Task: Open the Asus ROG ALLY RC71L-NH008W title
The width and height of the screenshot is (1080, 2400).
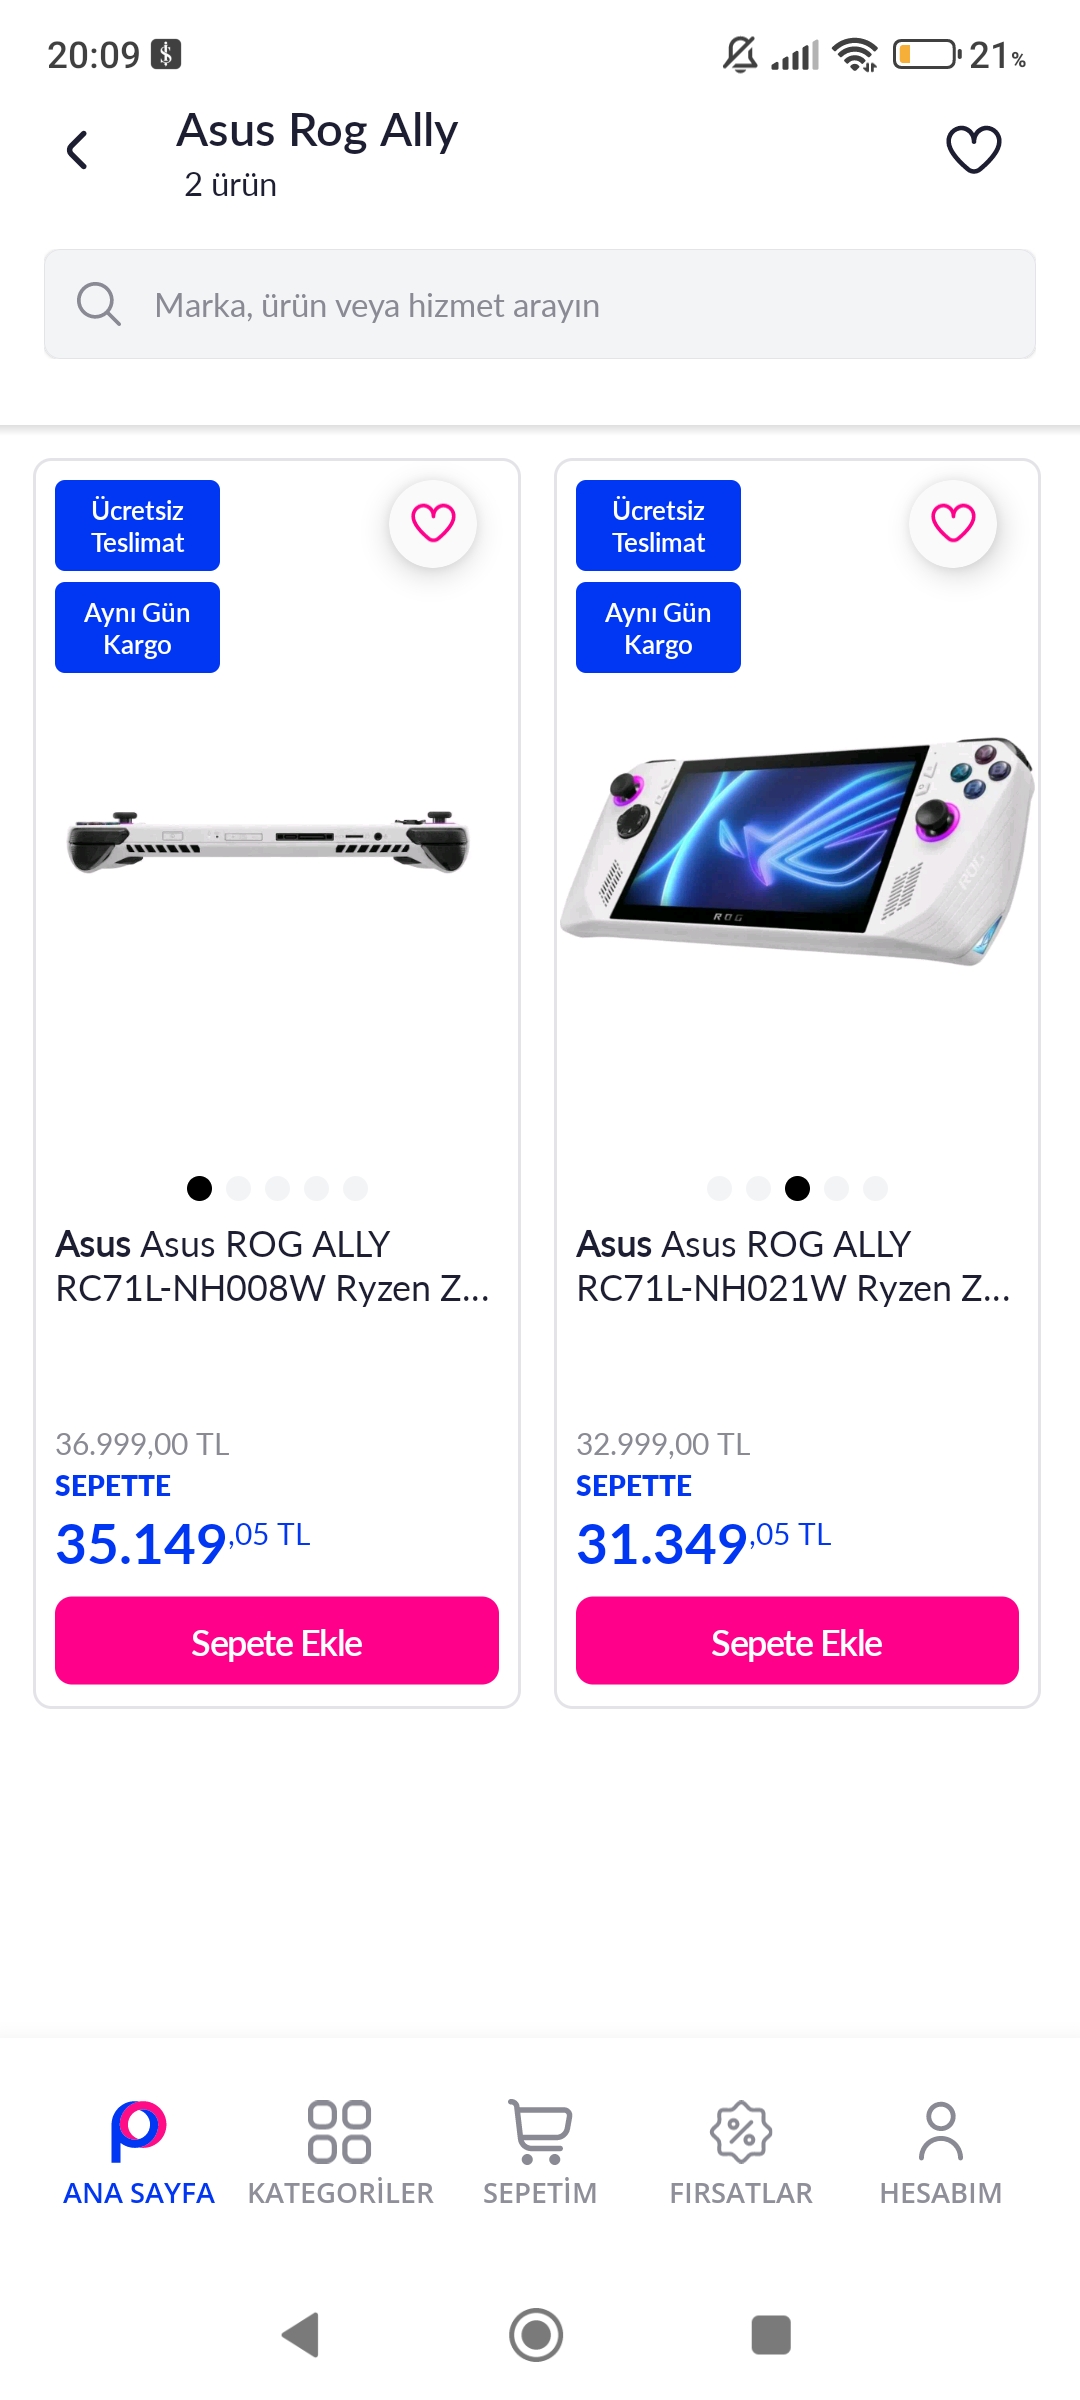Action: pyautogui.click(x=272, y=1266)
